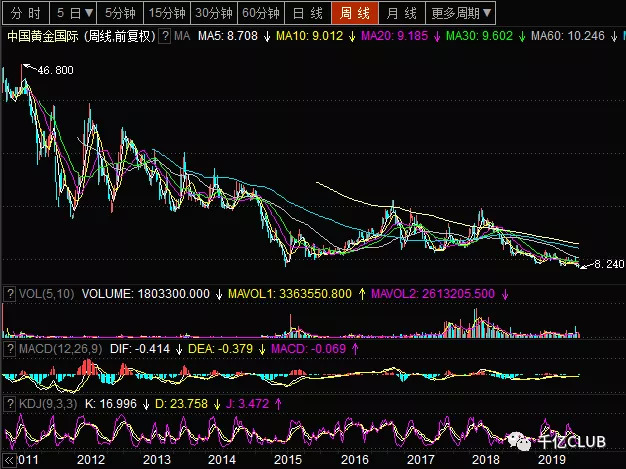Image resolution: width=626 pixels, height=469 pixels.
Task: Open the 5日 period dropdown
Action: tap(73, 13)
